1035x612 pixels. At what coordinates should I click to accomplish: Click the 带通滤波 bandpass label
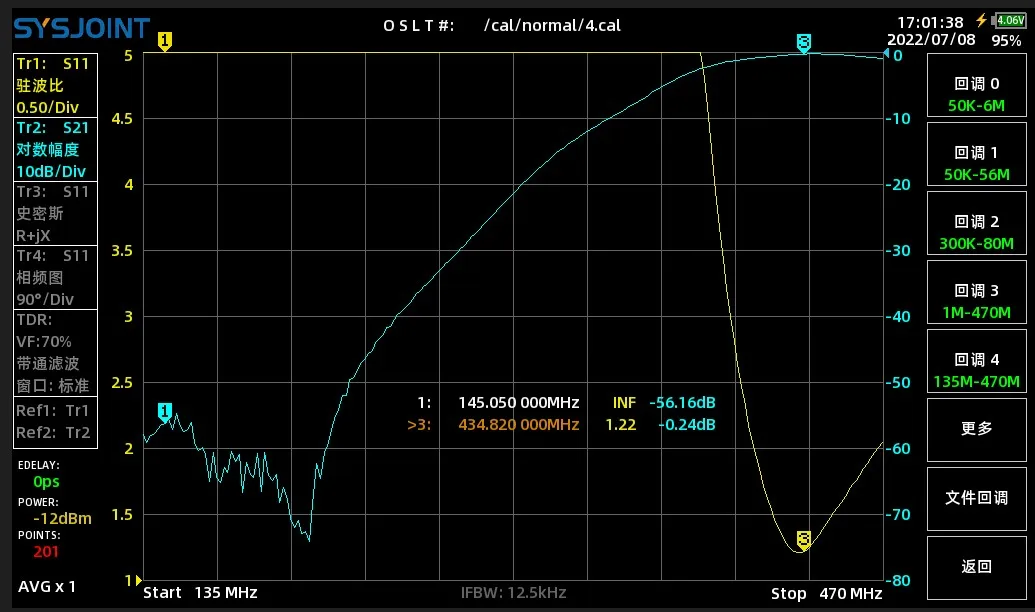48,363
